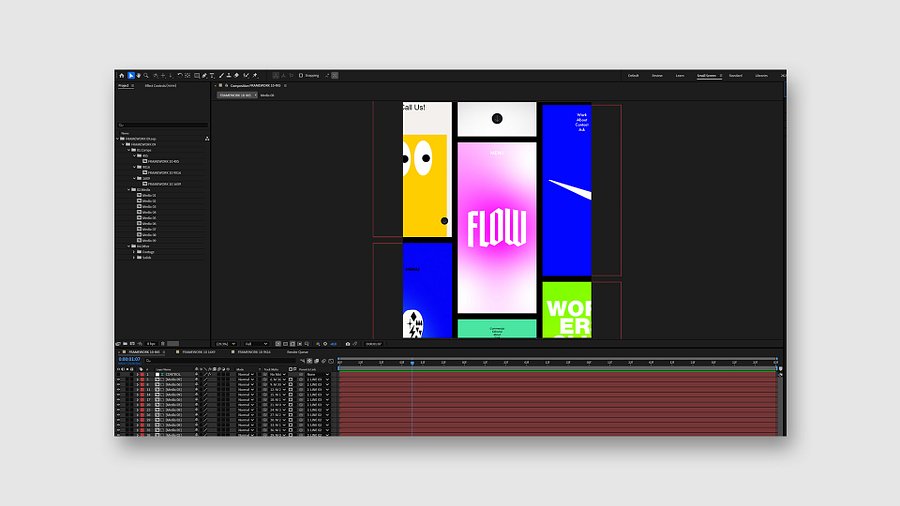Open the FRAMEWORK 10 1609 timeline tab
The image size is (900, 506).
(199, 352)
